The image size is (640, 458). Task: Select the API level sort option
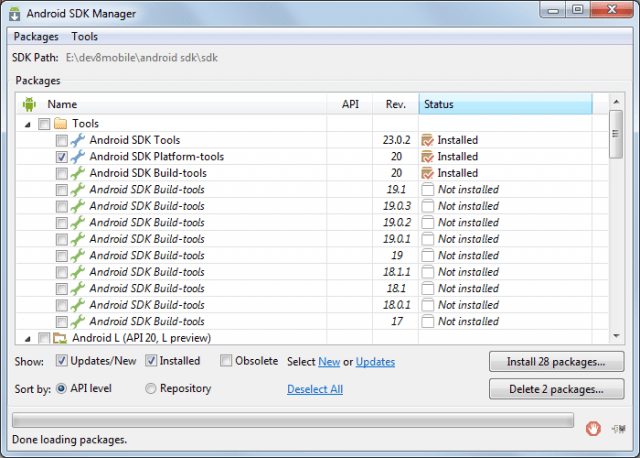(61, 388)
